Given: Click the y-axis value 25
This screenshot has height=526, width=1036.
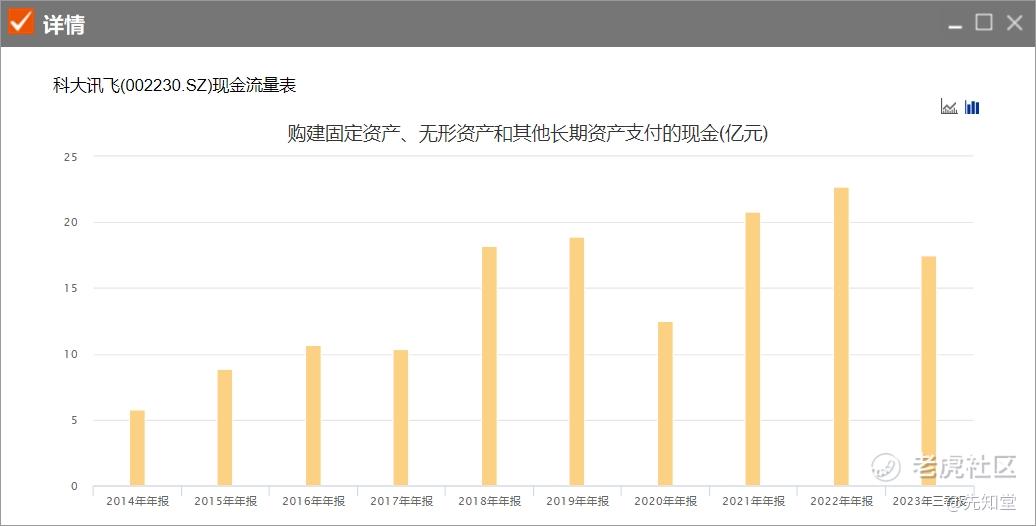Looking at the screenshot, I should click(70, 157).
